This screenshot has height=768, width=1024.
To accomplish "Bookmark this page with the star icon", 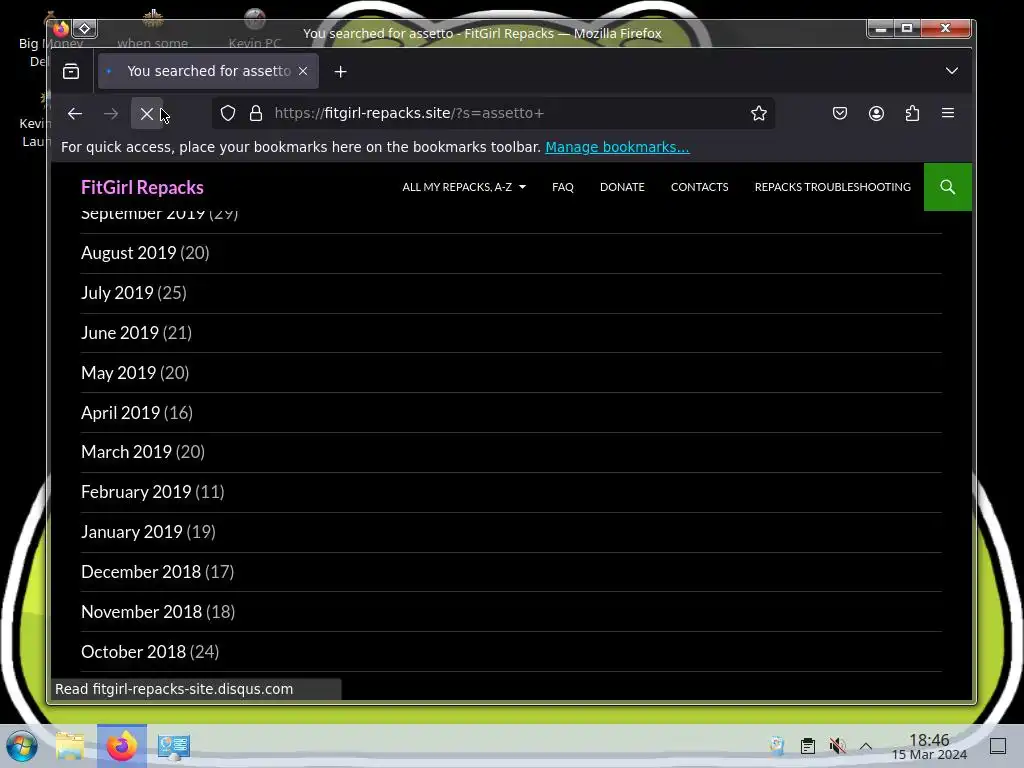I will (x=758, y=114).
